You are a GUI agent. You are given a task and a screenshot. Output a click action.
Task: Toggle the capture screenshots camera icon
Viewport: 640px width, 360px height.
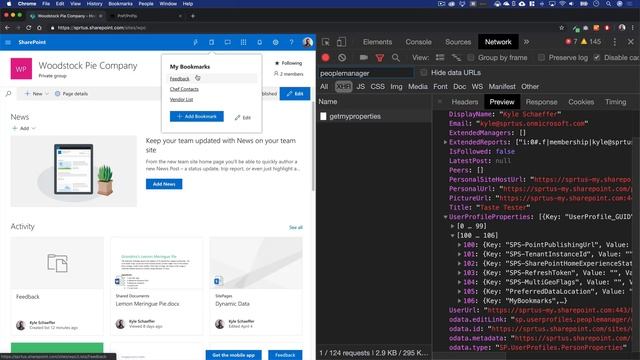363,58
